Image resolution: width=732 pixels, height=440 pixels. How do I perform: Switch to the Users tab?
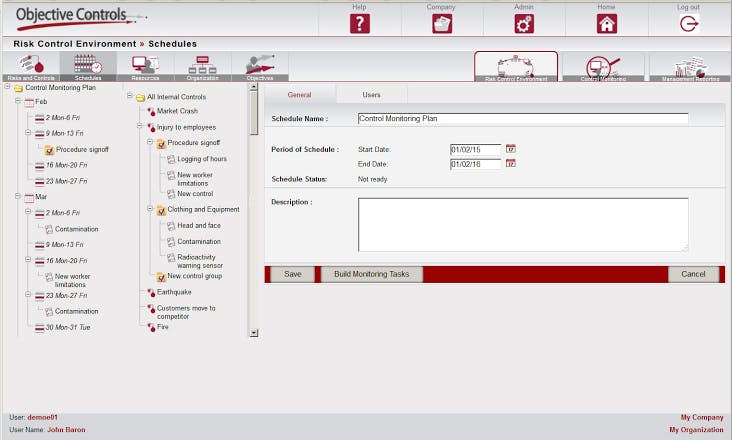pyautogui.click(x=372, y=95)
